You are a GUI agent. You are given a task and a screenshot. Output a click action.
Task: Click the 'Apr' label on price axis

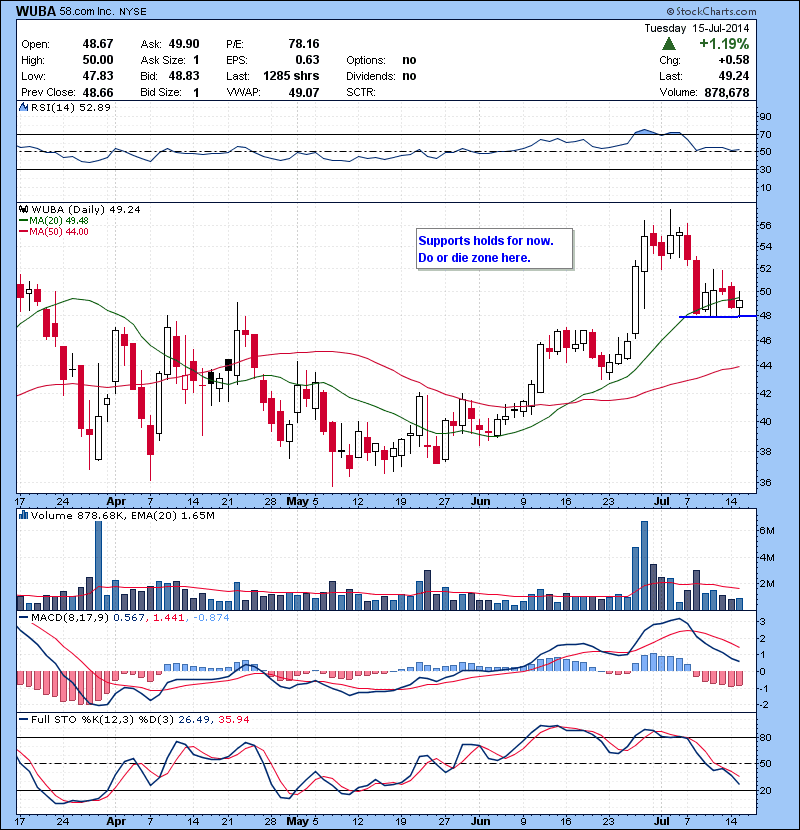pyautogui.click(x=116, y=501)
